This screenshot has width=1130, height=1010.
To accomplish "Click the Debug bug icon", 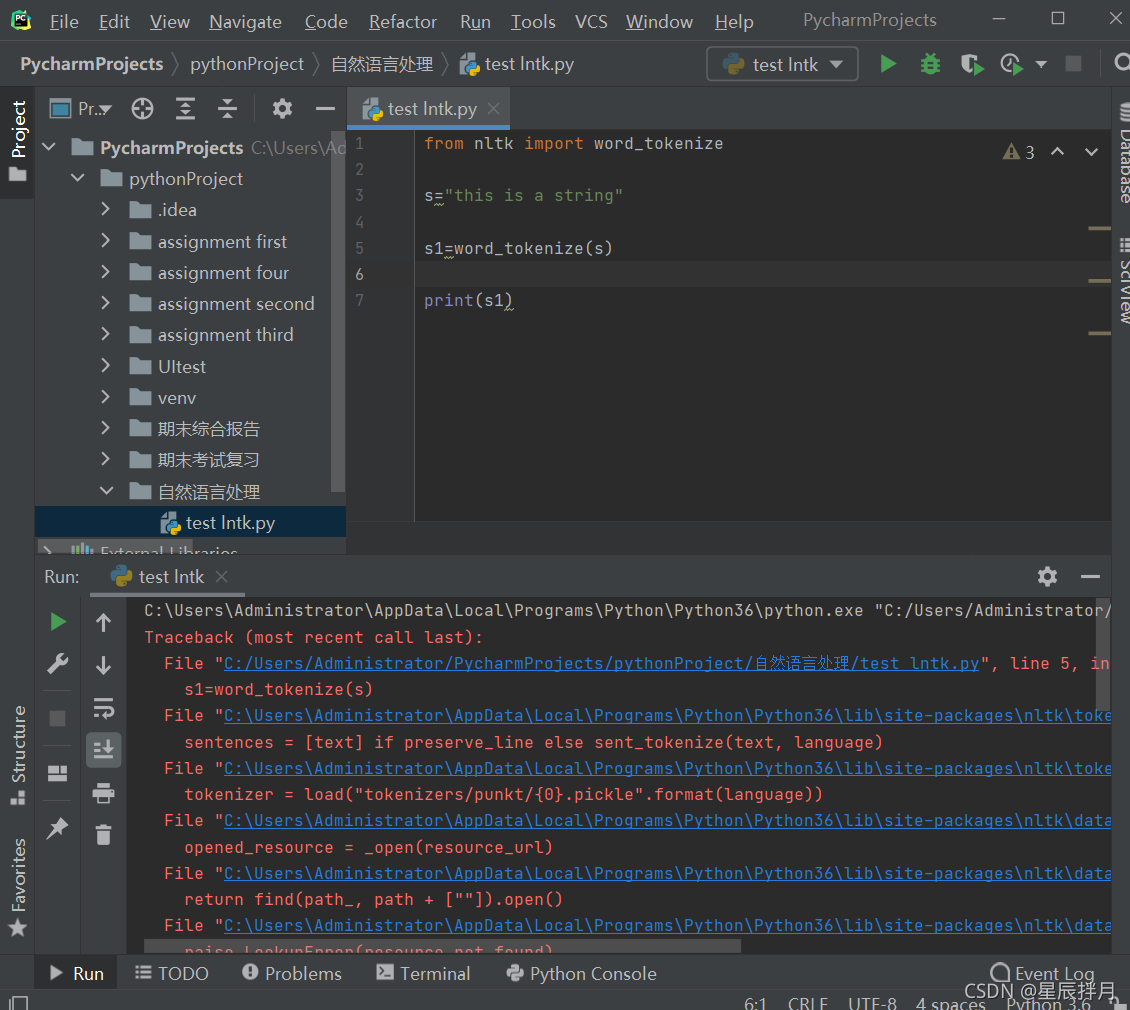I will 930,64.
